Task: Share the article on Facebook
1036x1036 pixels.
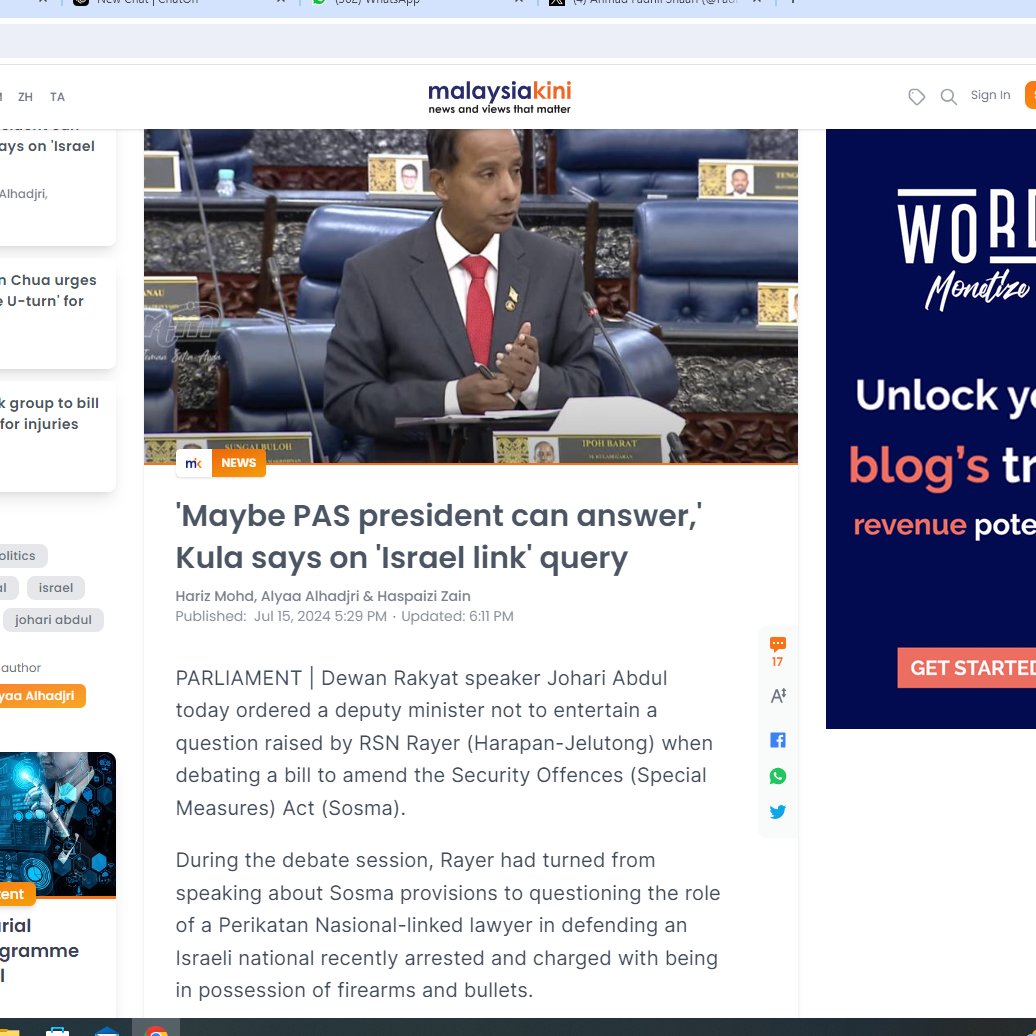Action: tap(778, 740)
